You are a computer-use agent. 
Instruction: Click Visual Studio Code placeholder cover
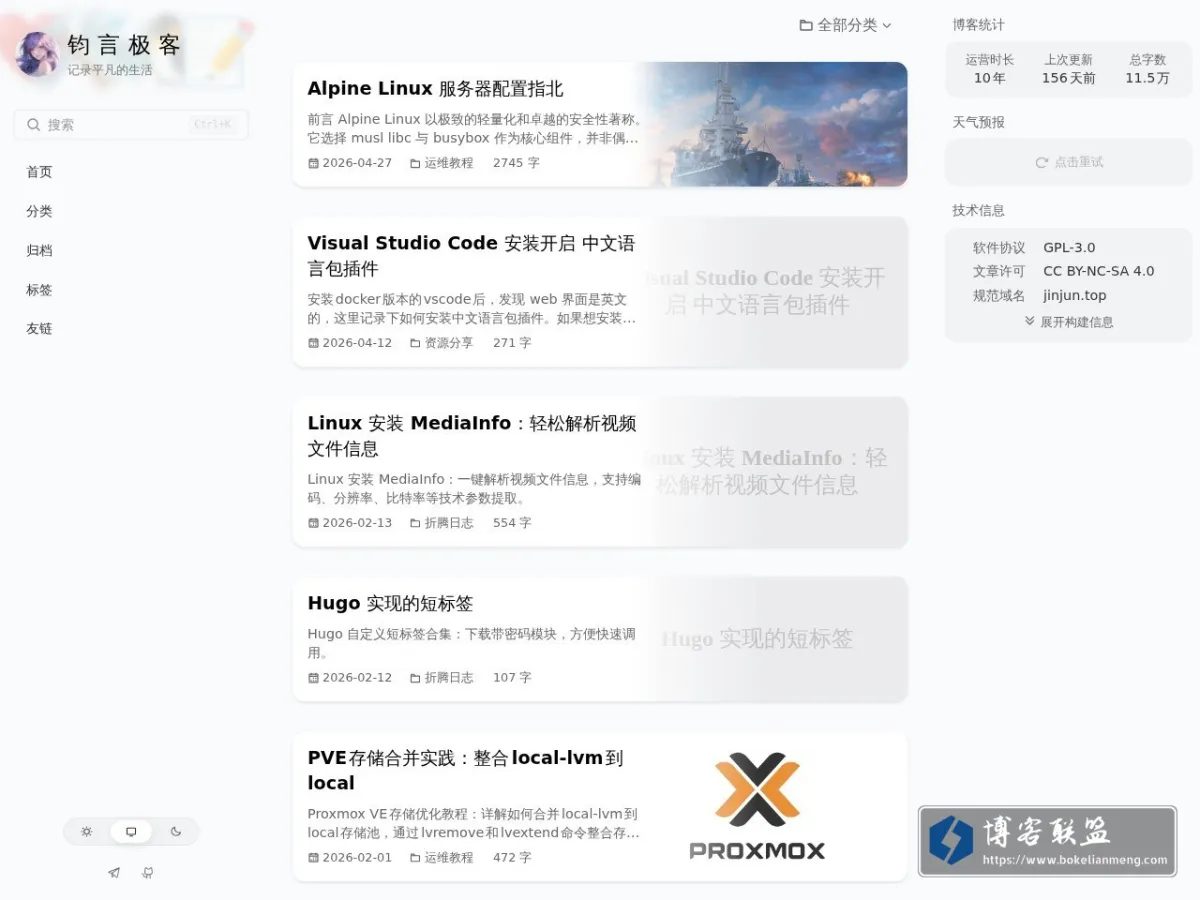(x=774, y=292)
